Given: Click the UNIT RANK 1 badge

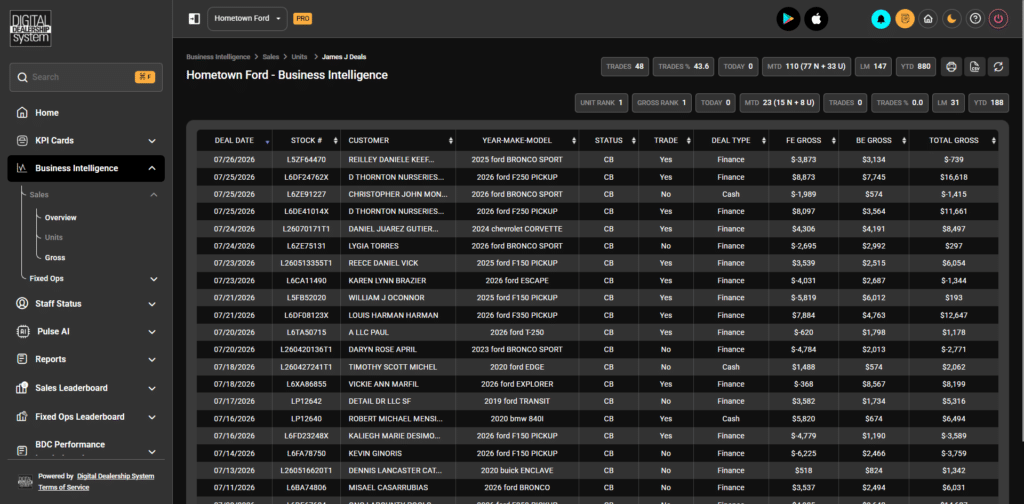Looking at the screenshot, I should tap(601, 103).
